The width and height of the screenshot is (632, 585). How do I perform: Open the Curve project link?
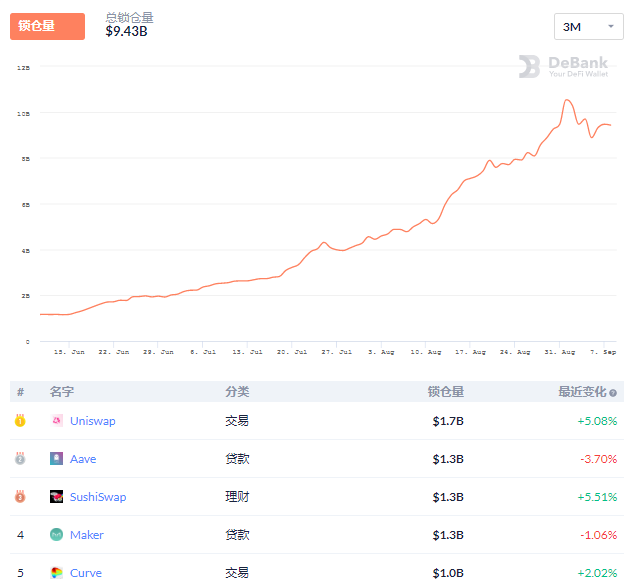click(85, 573)
